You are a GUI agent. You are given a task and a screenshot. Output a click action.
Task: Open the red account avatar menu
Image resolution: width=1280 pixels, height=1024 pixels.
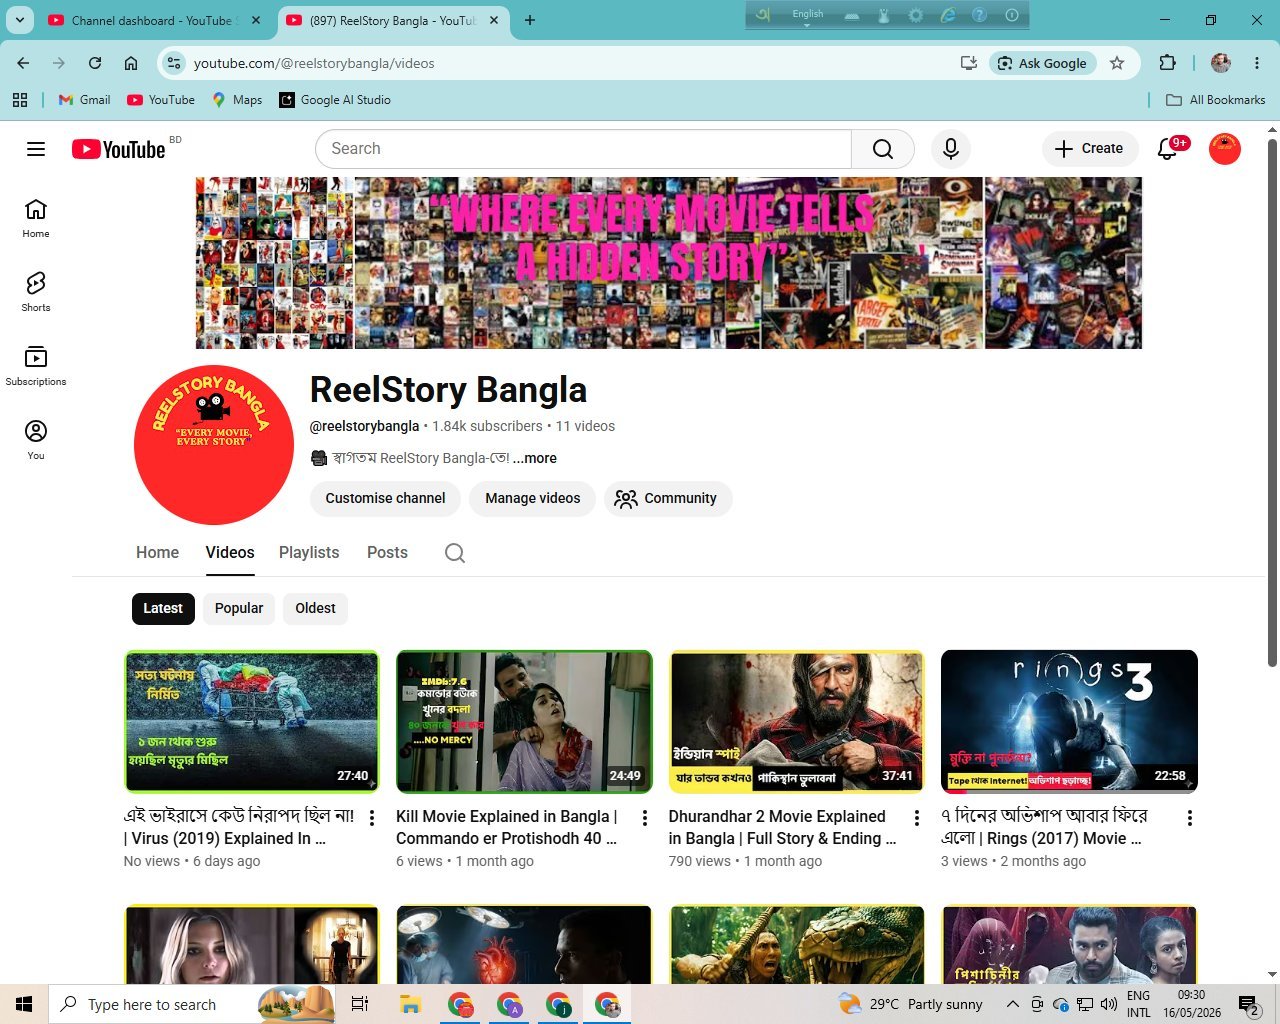click(1224, 149)
